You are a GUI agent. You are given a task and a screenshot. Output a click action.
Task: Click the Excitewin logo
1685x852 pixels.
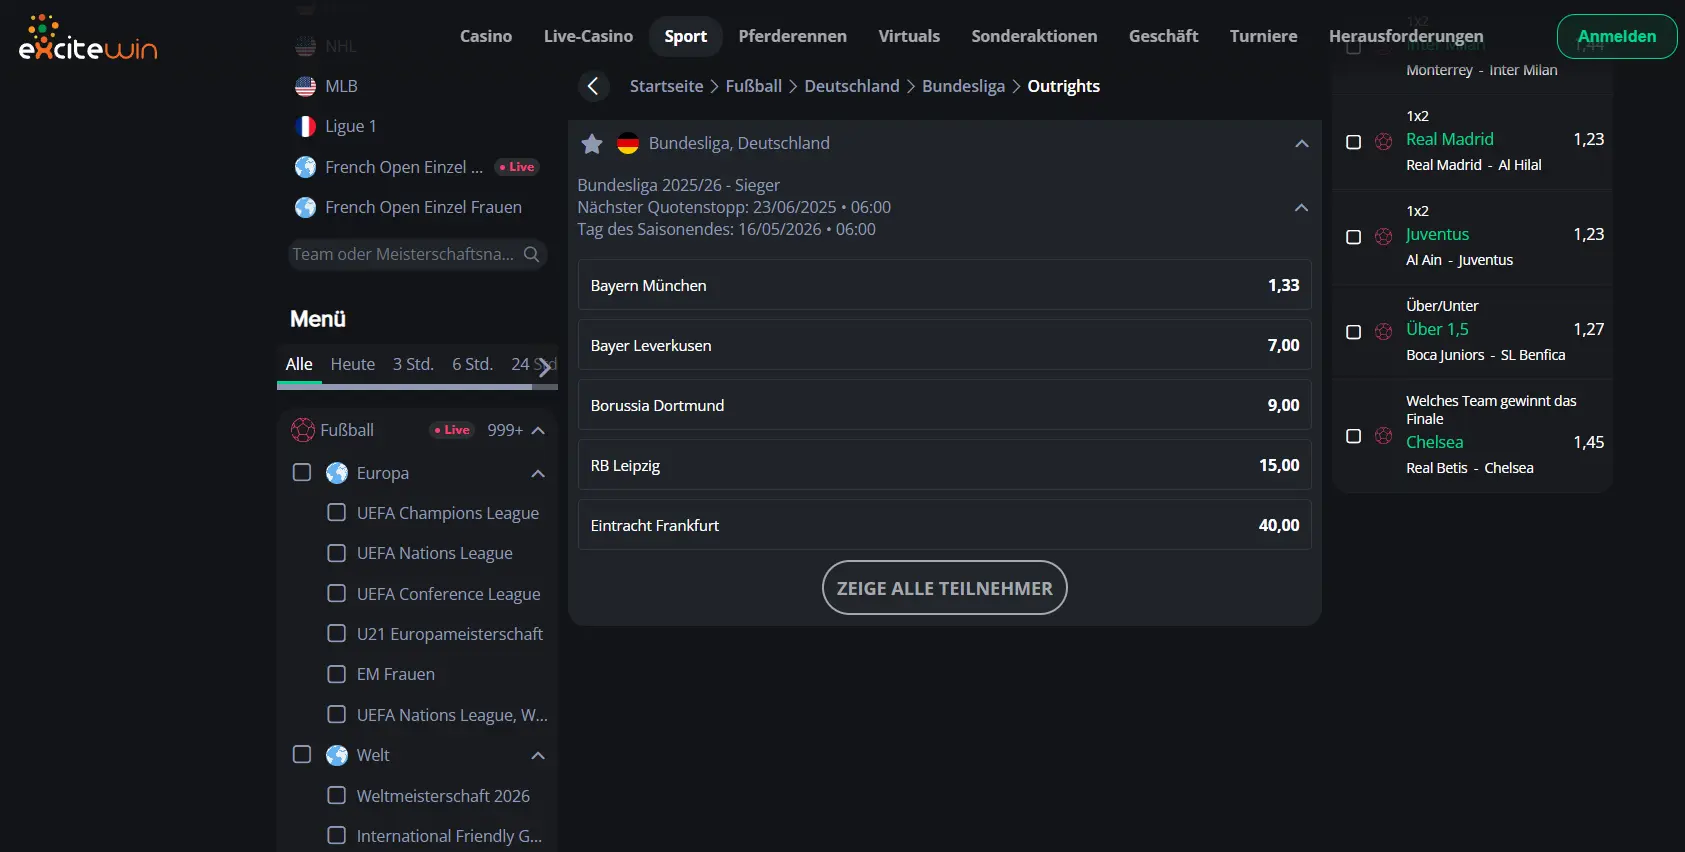tap(88, 38)
